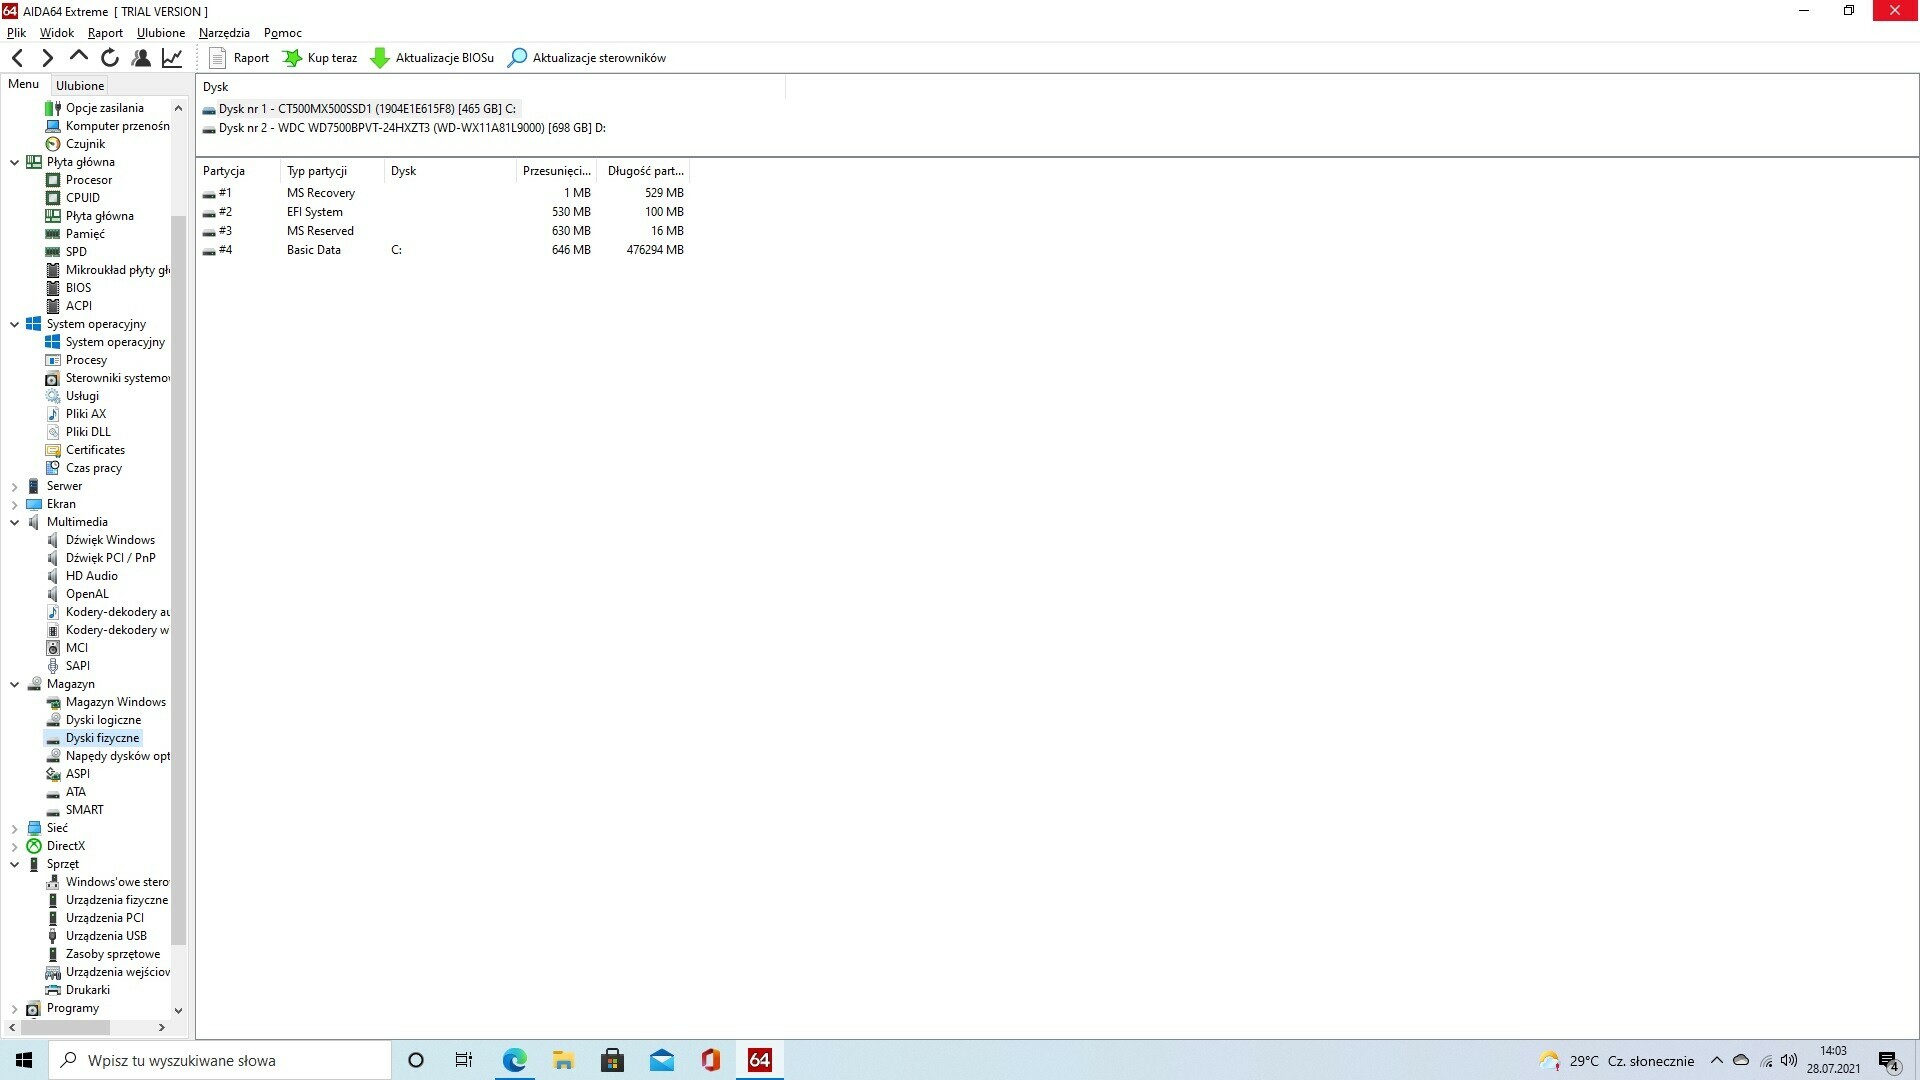Click the Back navigation arrow
This screenshot has width=1920, height=1080.
point(17,58)
